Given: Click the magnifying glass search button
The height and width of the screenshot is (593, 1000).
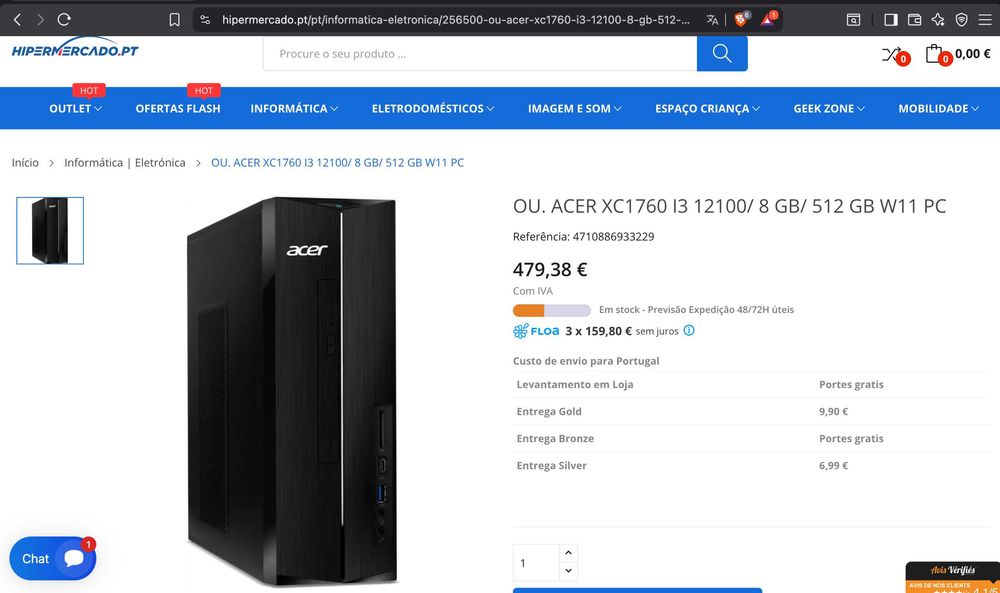Looking at the screenshot, I should click(x=722, y=53).
